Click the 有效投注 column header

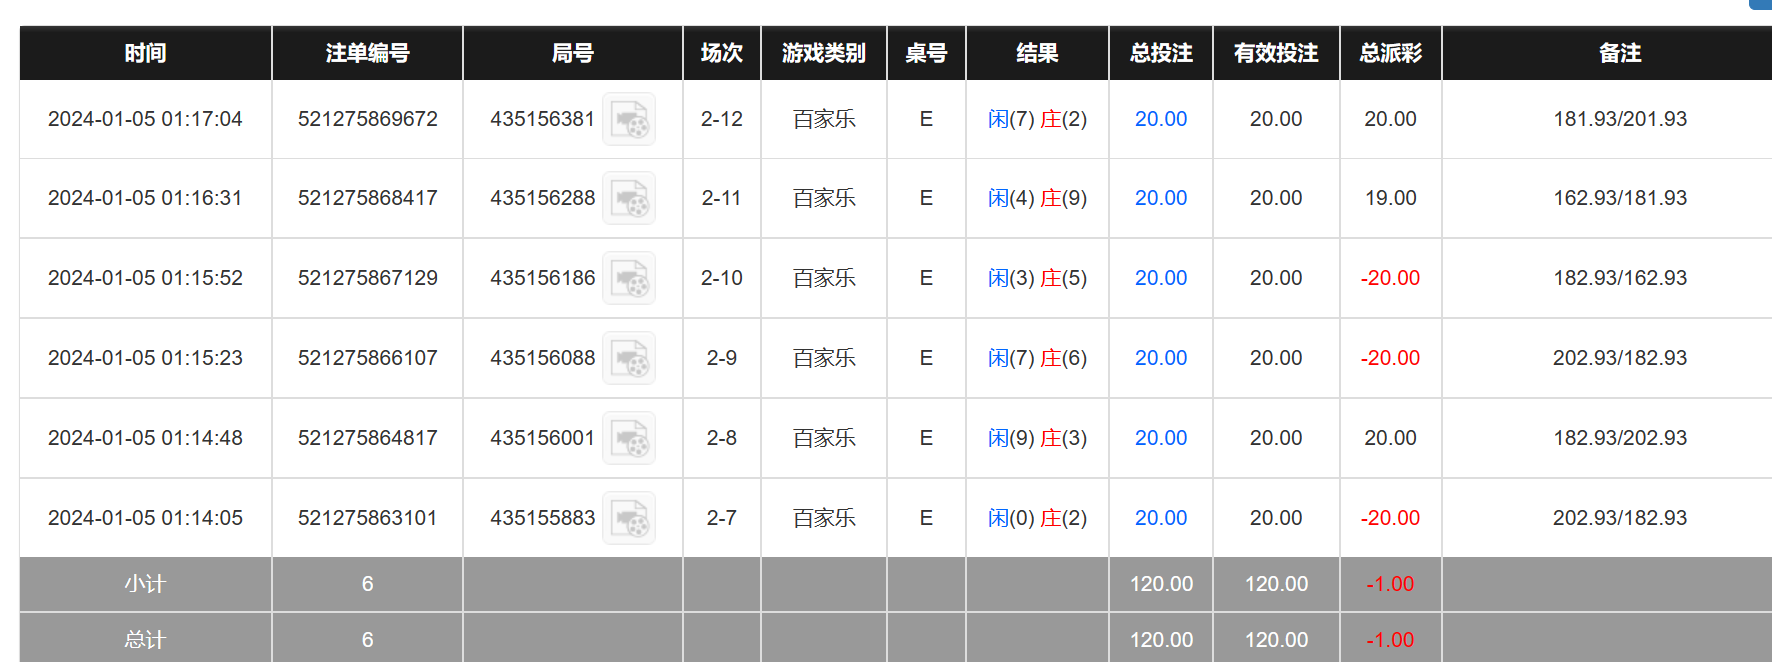tap(1275, 53)
